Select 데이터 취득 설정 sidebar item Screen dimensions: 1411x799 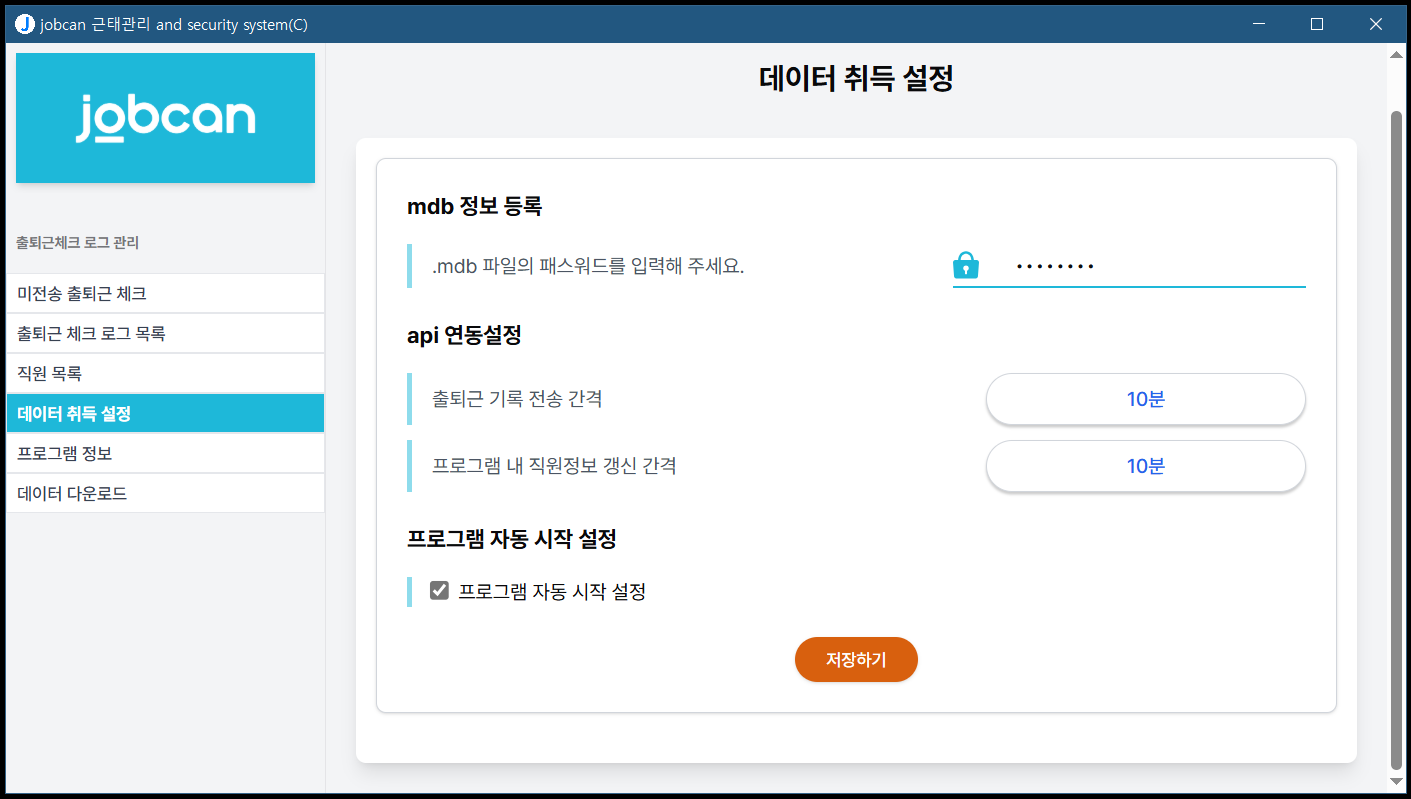165,413
